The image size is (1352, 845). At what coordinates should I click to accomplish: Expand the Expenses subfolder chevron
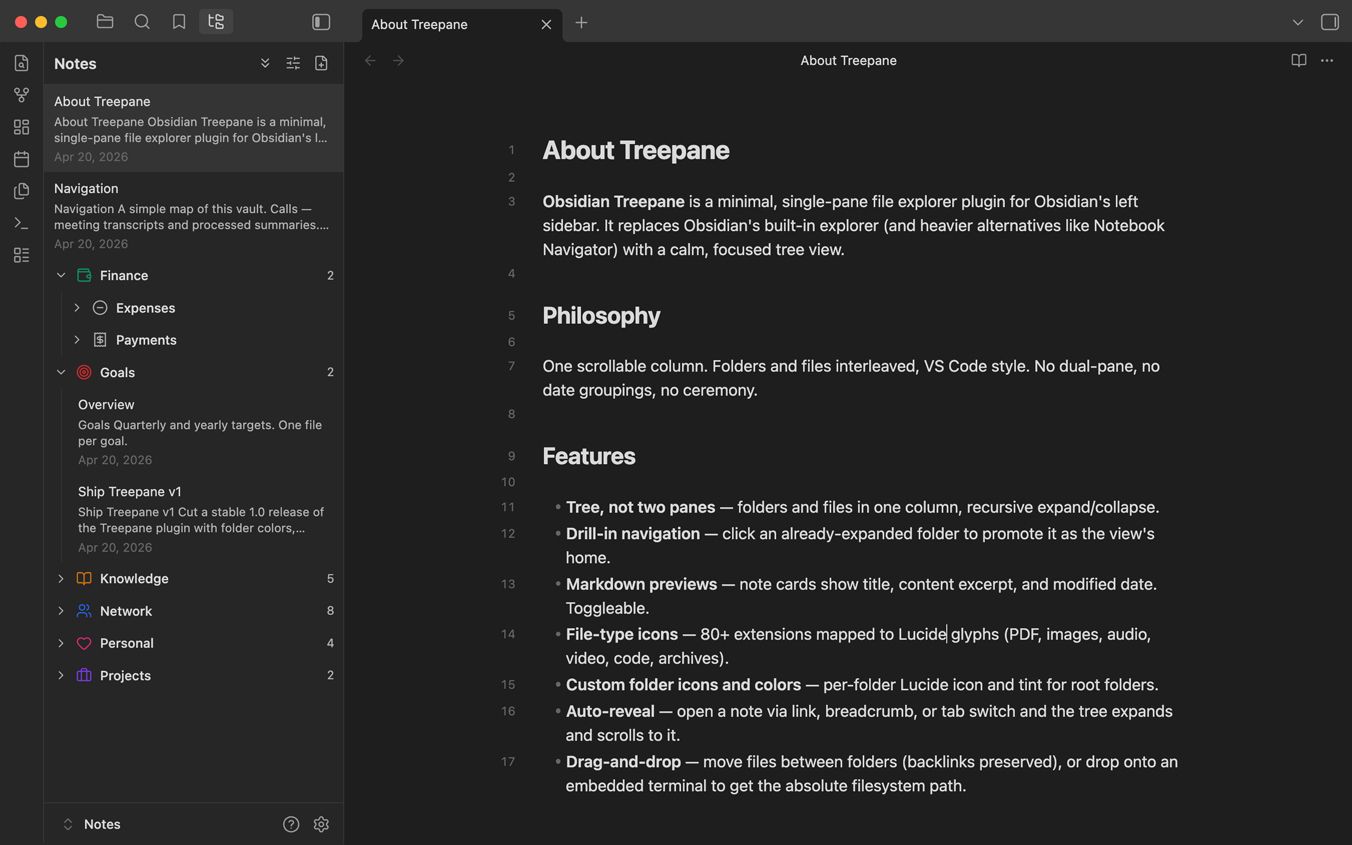point(77,308)
